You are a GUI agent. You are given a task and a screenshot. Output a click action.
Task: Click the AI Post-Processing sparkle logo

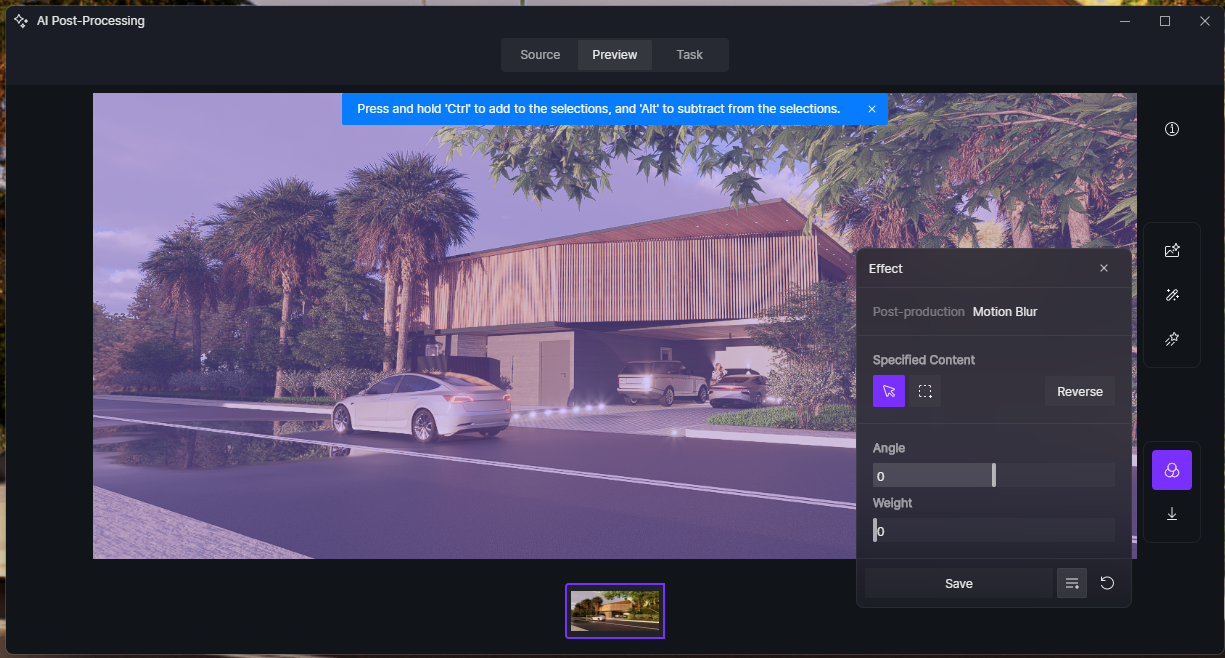21,21
